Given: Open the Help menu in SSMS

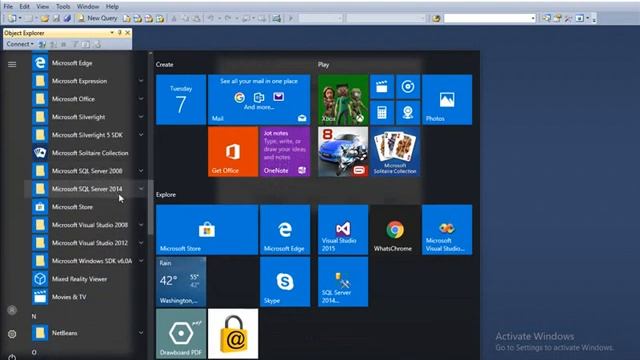Looking at the screenshot, I should pyautogui.click(x=112, y=7).
